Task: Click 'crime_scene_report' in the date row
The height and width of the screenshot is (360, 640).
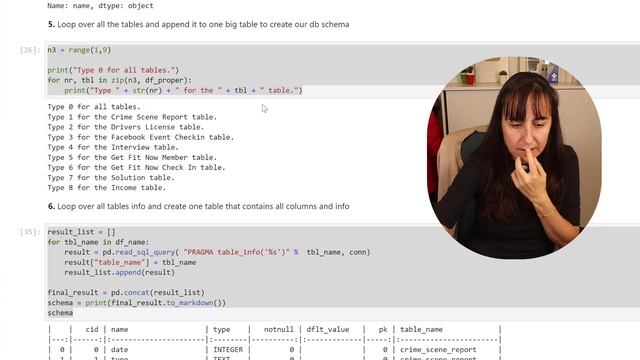Action: 438,350
